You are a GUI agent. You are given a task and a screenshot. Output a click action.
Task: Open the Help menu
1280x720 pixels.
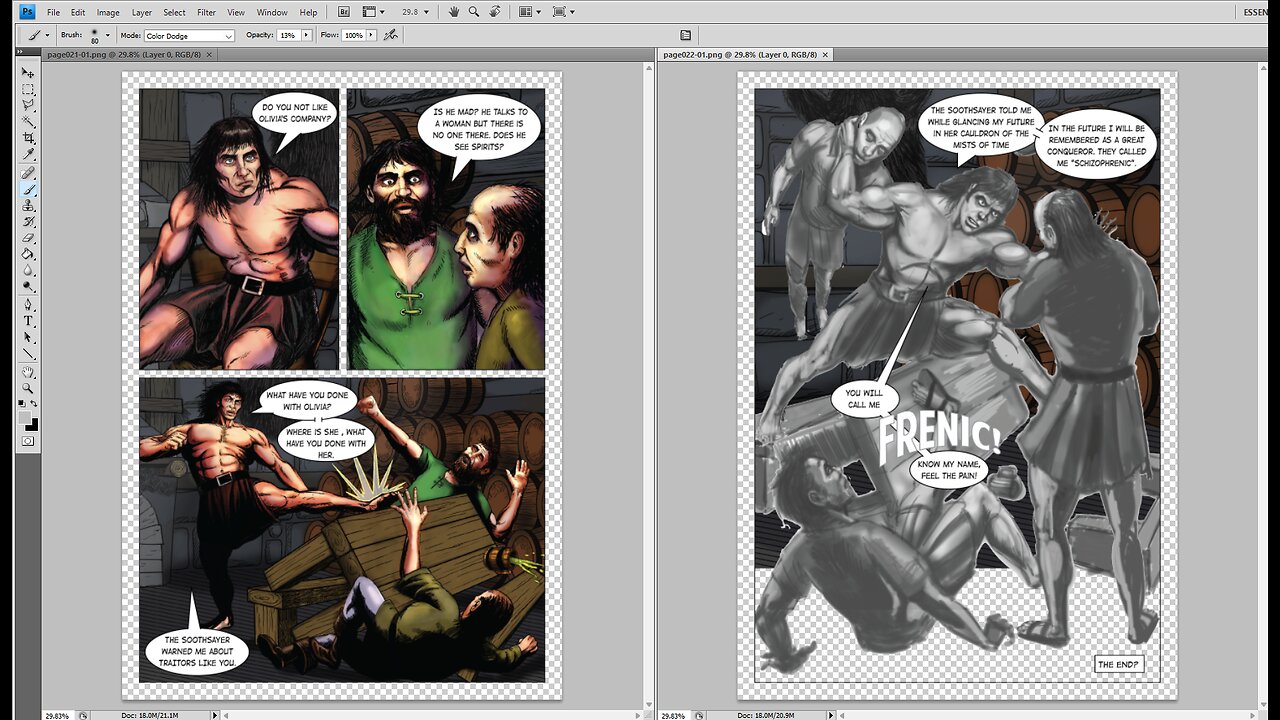pyautogui.click(x=309, y=12)
